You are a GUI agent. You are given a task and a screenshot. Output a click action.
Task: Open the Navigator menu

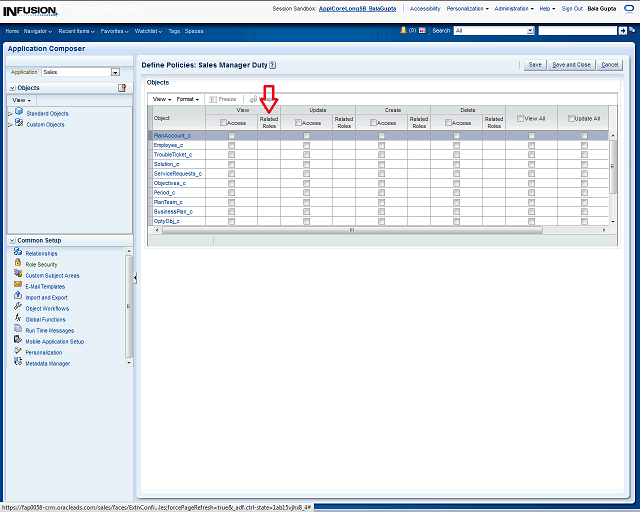pyautogui.click(x=37, y=31)
